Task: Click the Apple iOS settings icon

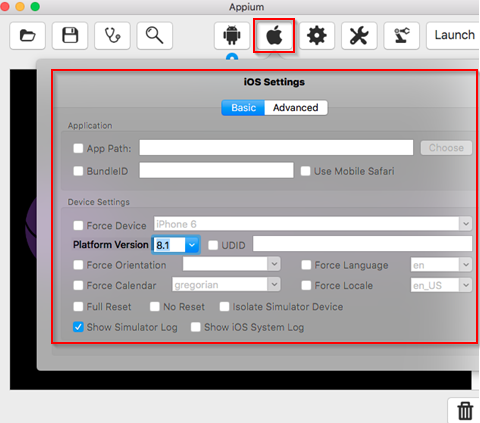Action: (x=274, y=35)
